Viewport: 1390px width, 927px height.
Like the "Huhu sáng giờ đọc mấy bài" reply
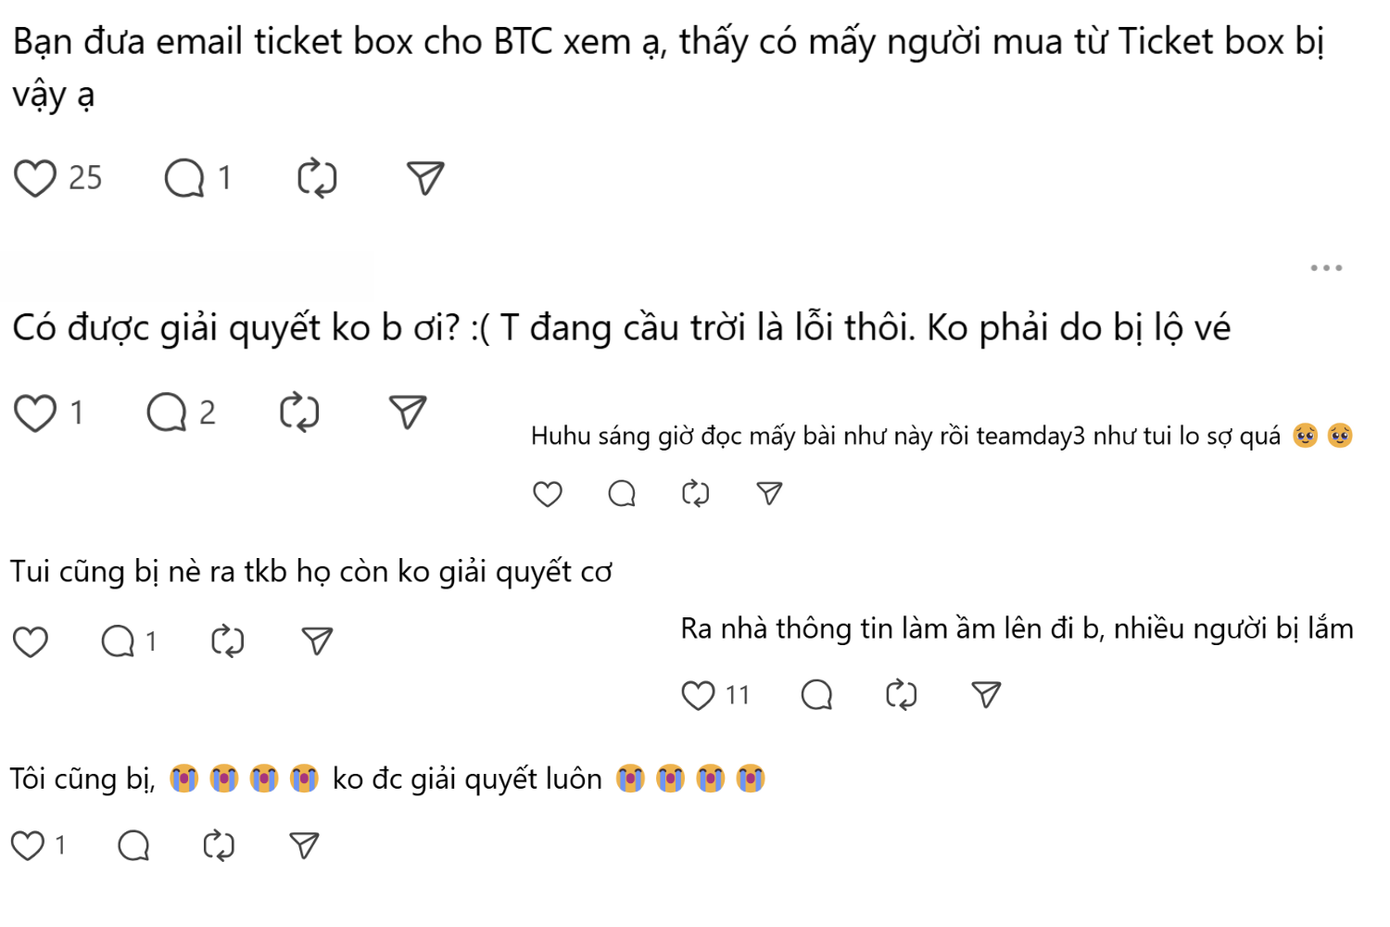547,492
